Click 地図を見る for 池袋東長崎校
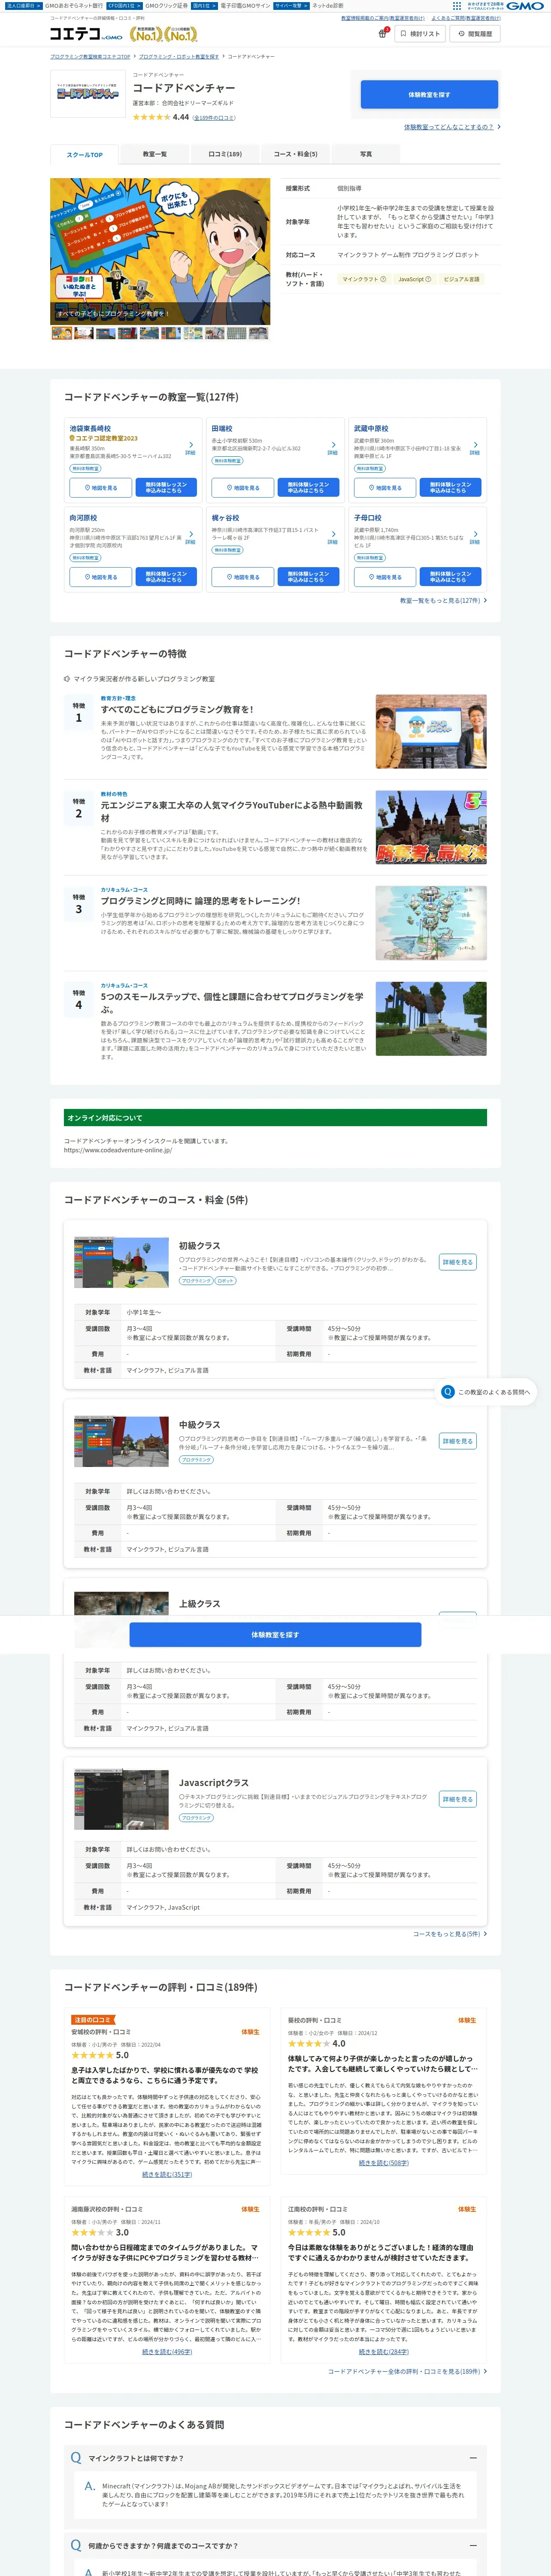 click(x=100, y=488)
